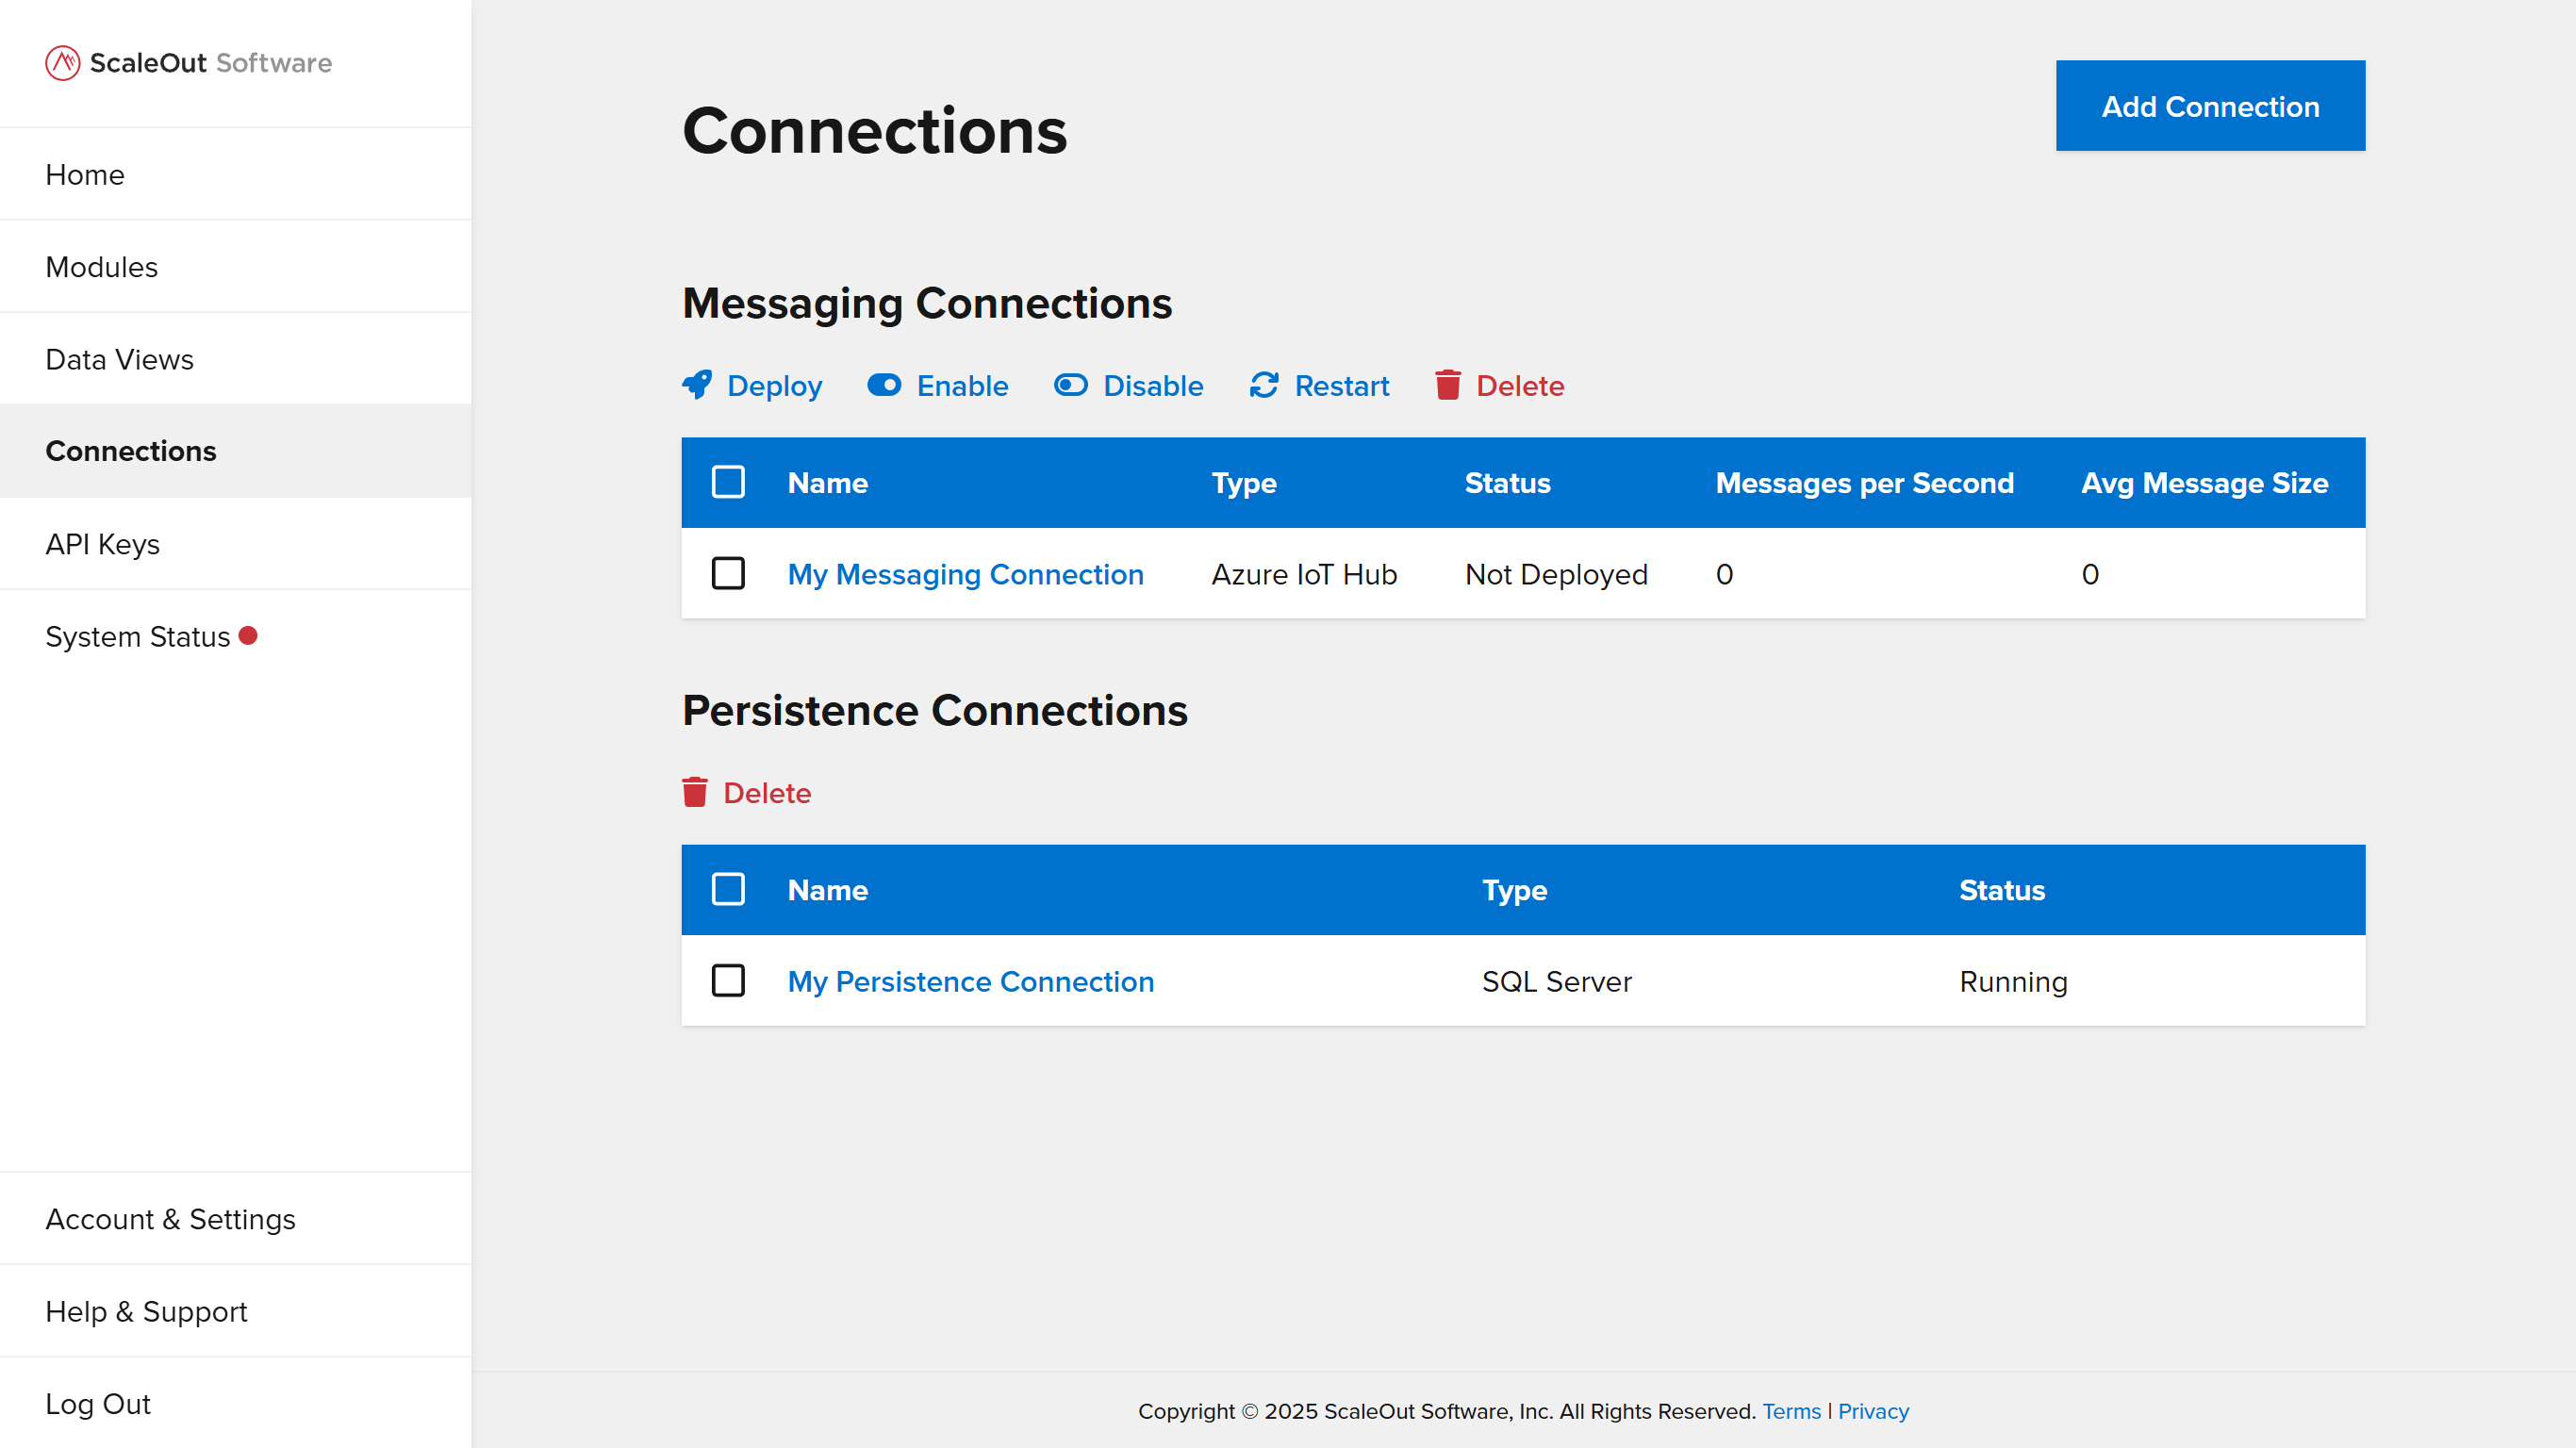
Task: Click the persistence table Name header
Action: pos(827,890)
